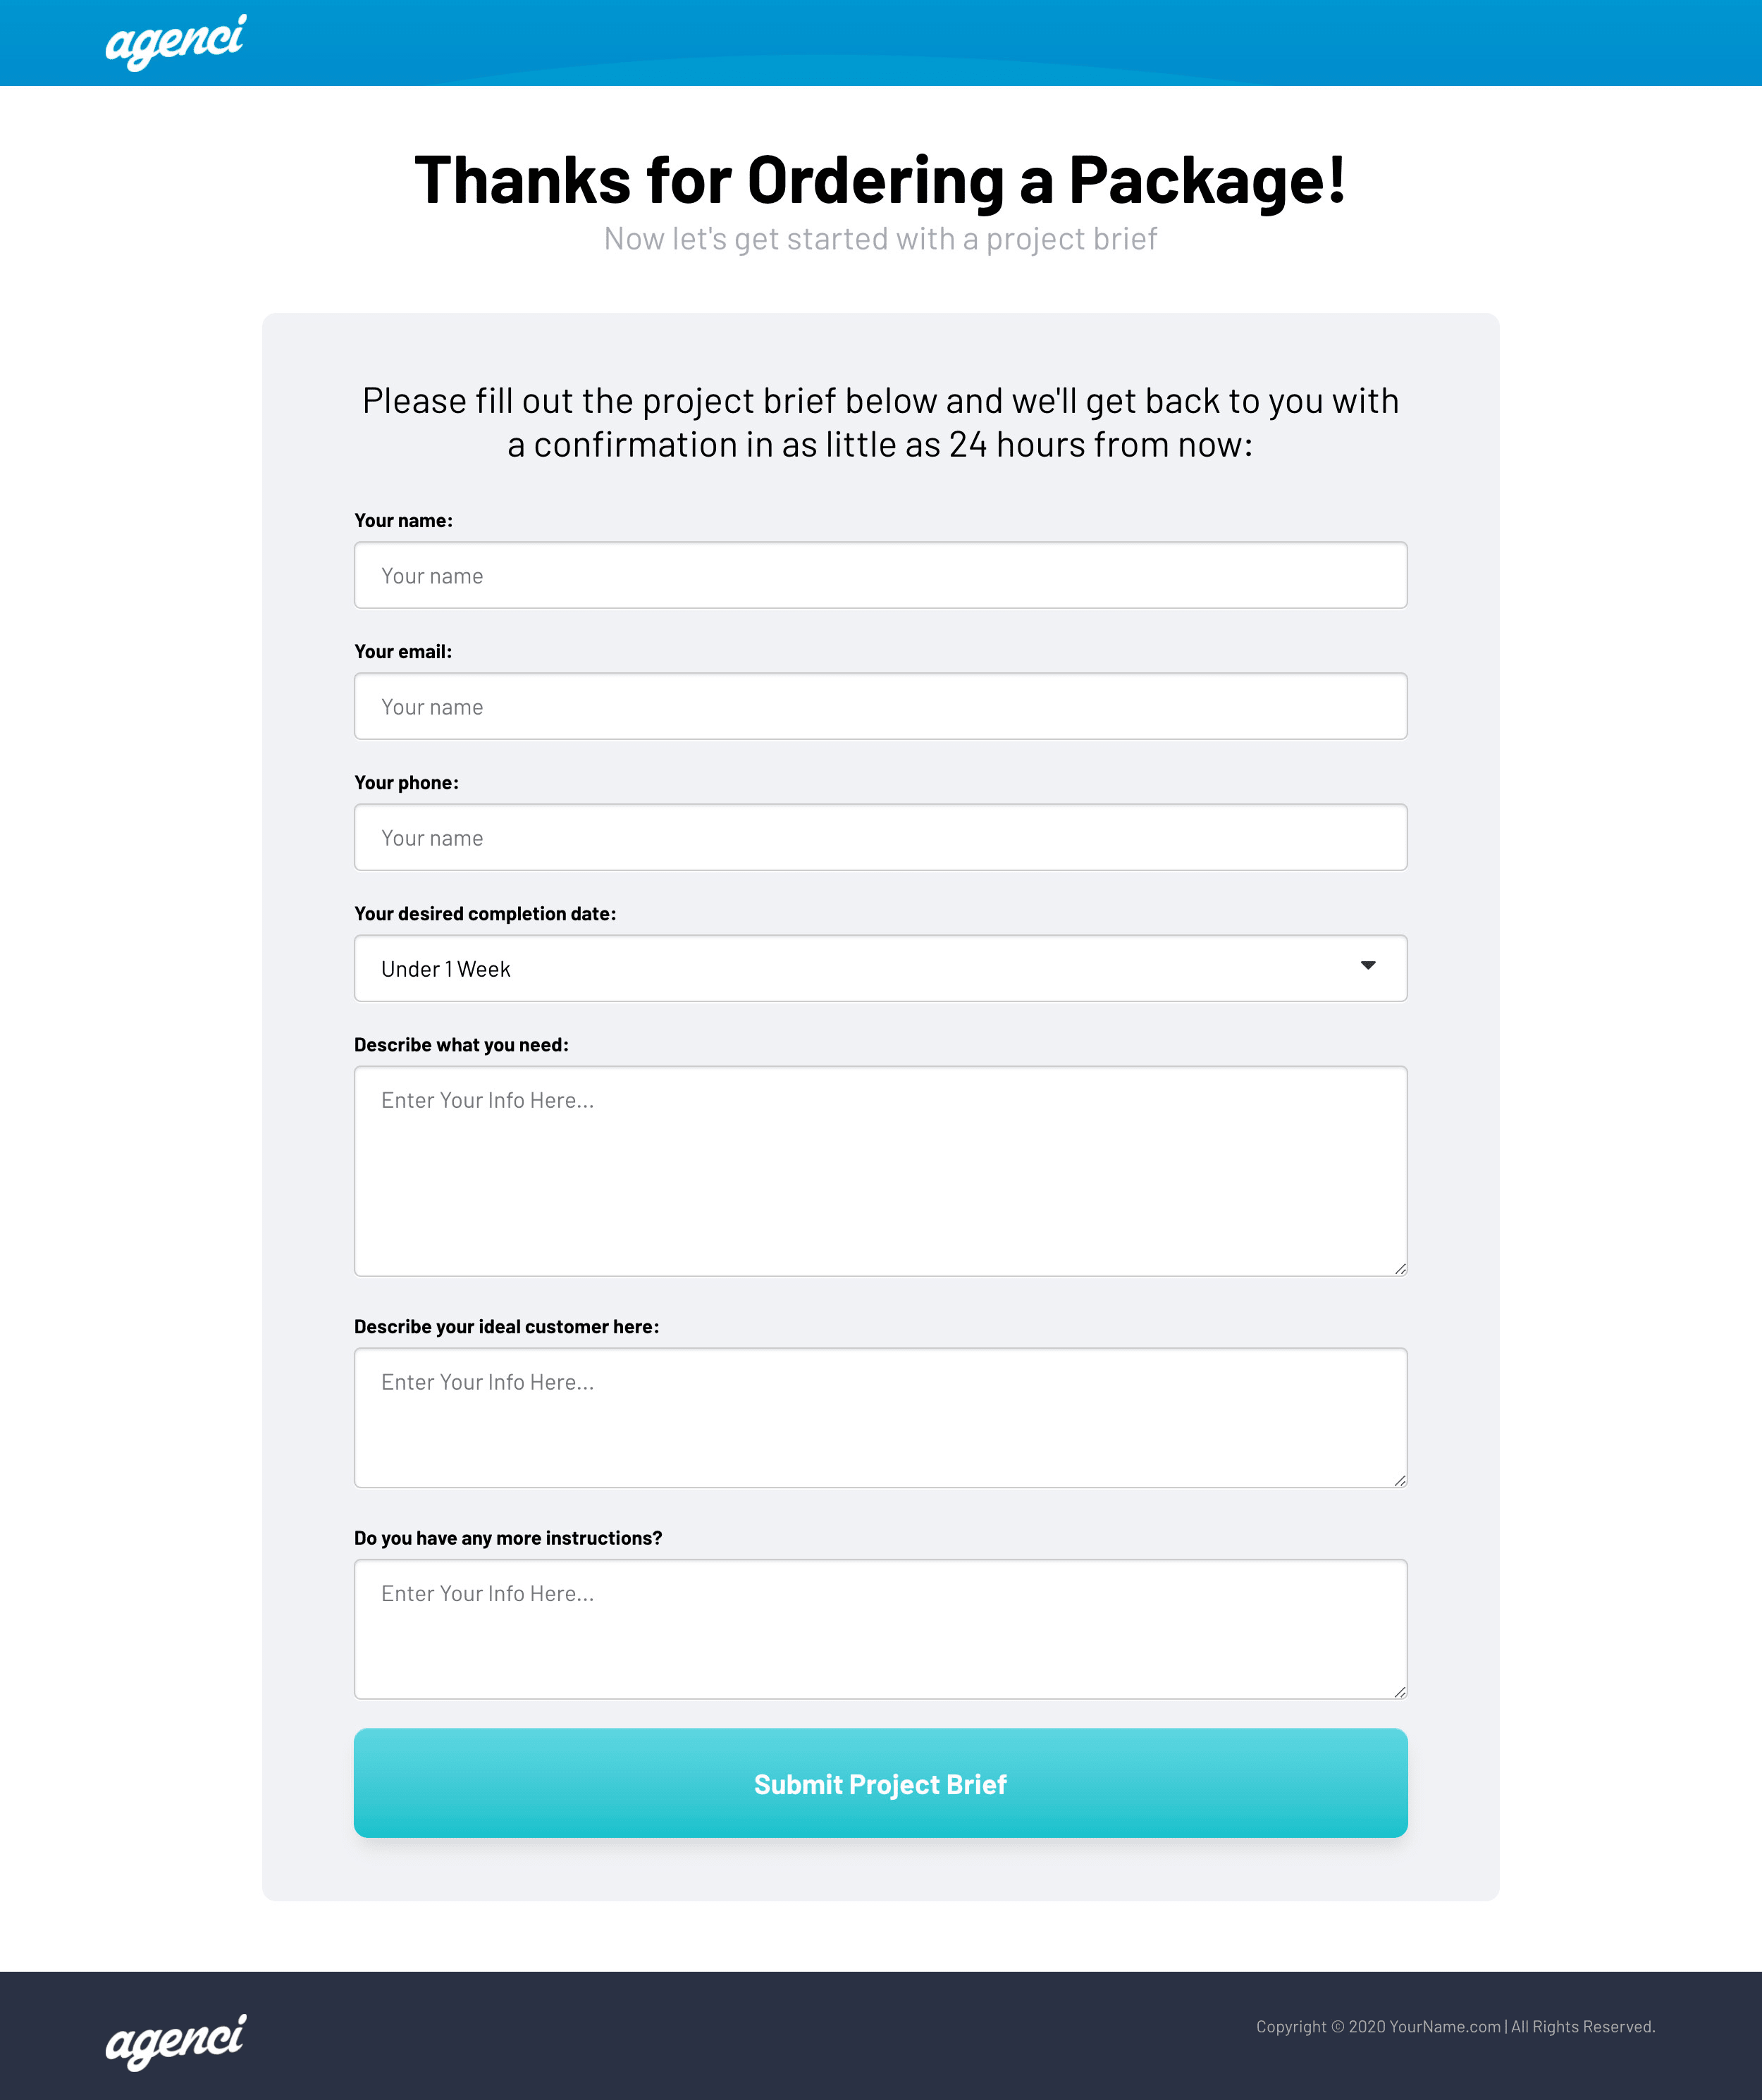
Task: Click the agenci logo in the header
Action: click(176, 42)
